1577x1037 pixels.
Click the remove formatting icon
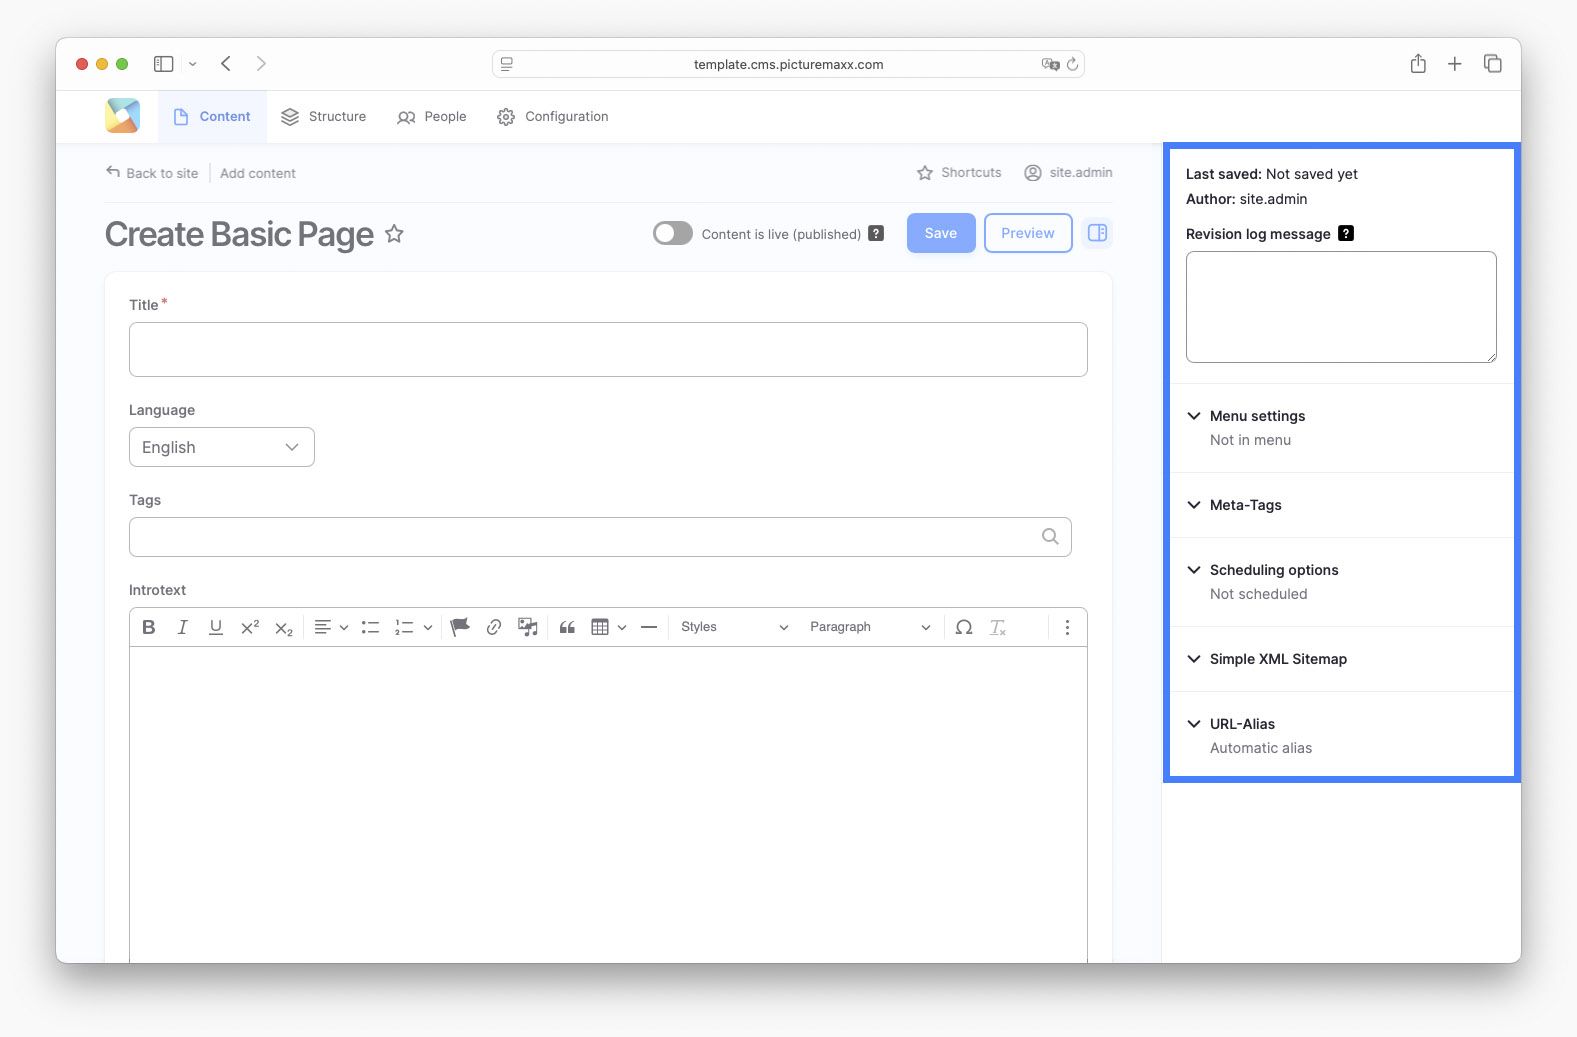pos(997,627)
